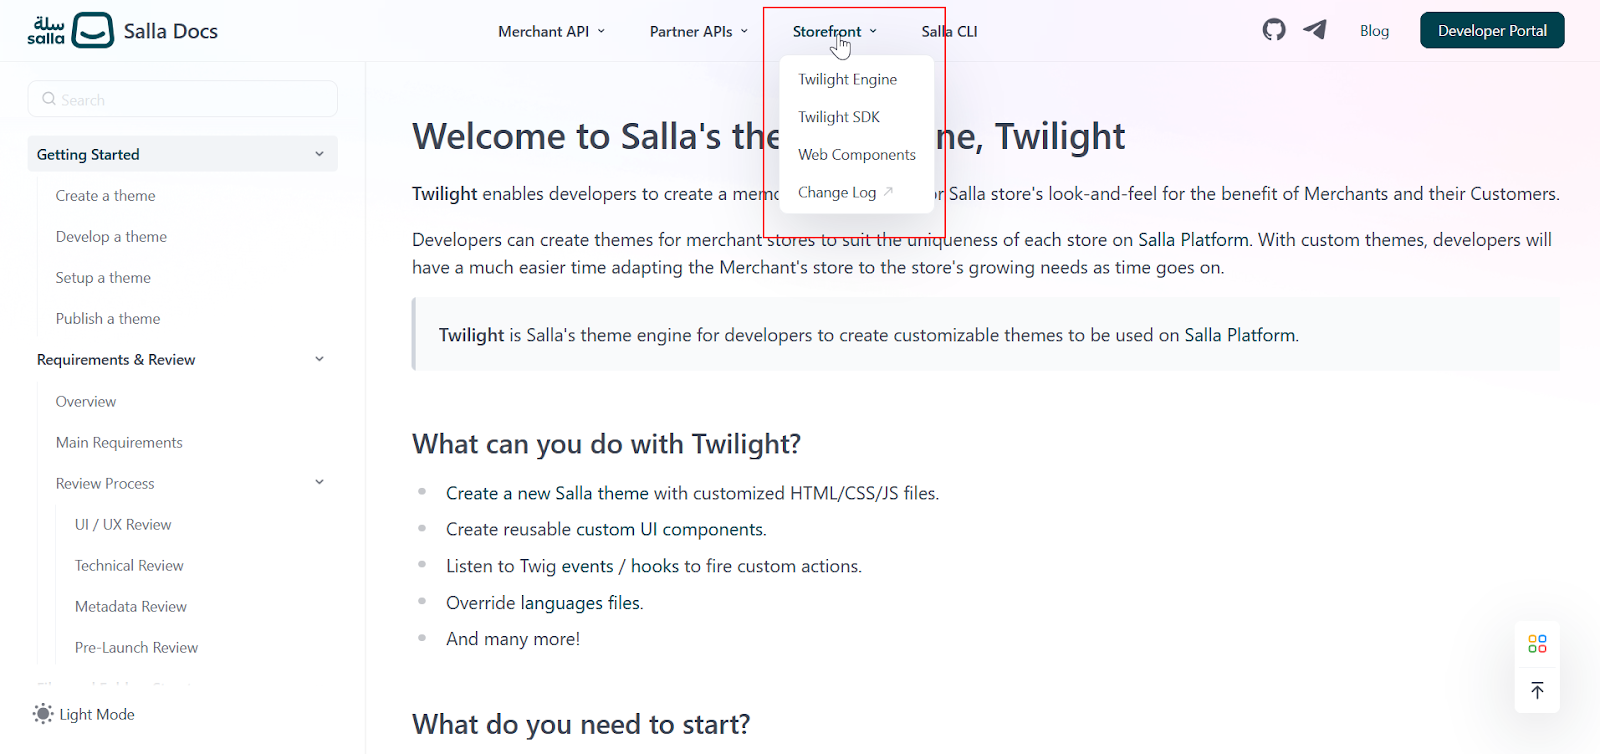The width and height of the screenshot is (1600, 754).
Task: Open the Pre-Launch Review page
Action: click(136, 648)
